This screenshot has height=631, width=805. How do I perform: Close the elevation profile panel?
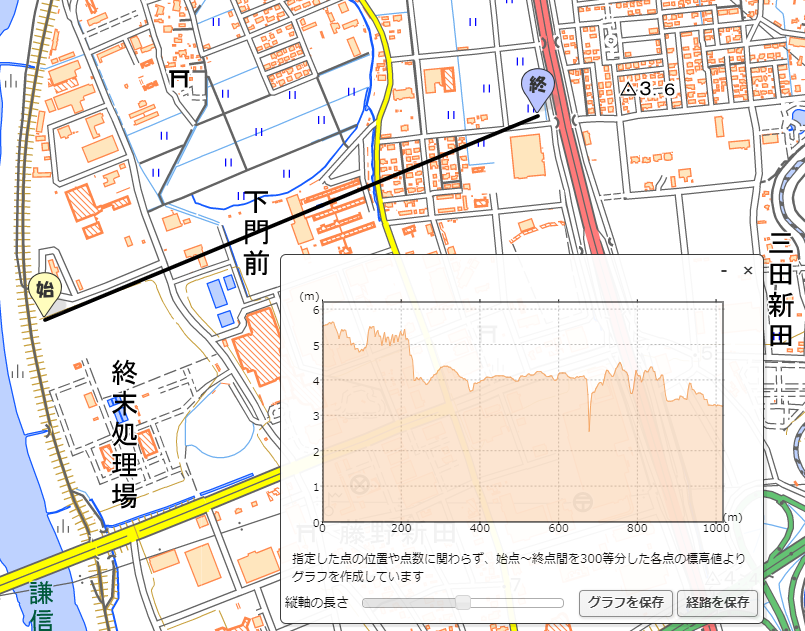pos(748,271)
